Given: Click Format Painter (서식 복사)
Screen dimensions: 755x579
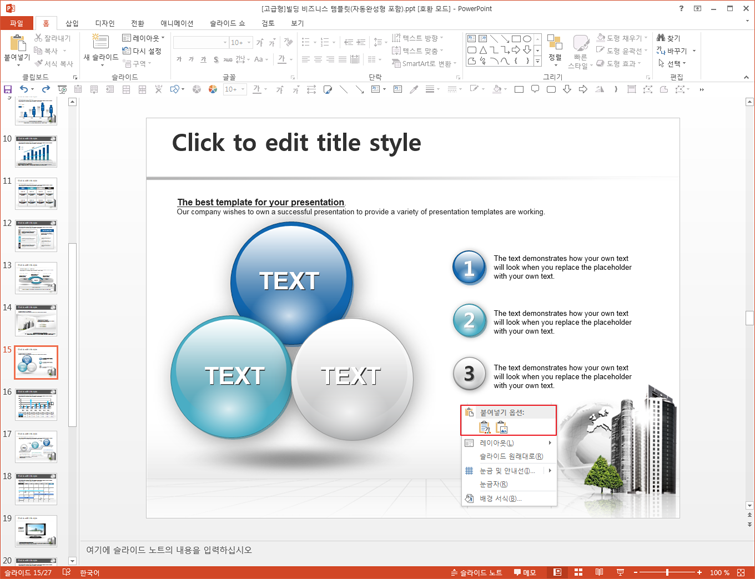Looking at the screenshot, I should coord(54,64).
